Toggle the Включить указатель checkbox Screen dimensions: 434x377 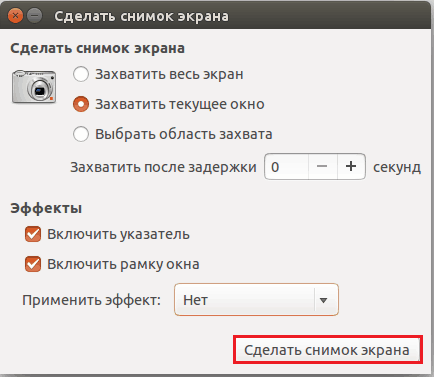33,234
